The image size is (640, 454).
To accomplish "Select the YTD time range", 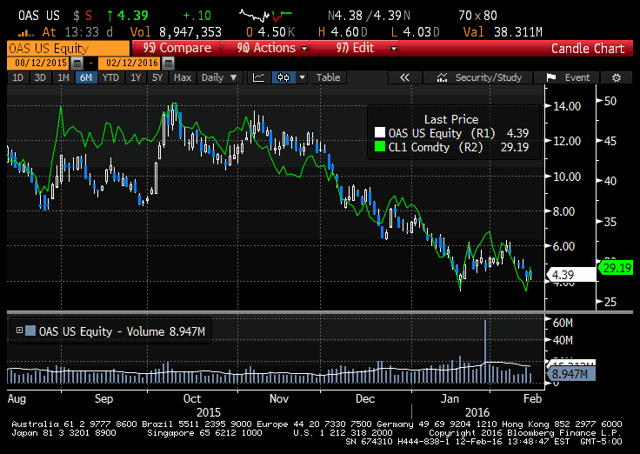I will click(111, 78).
